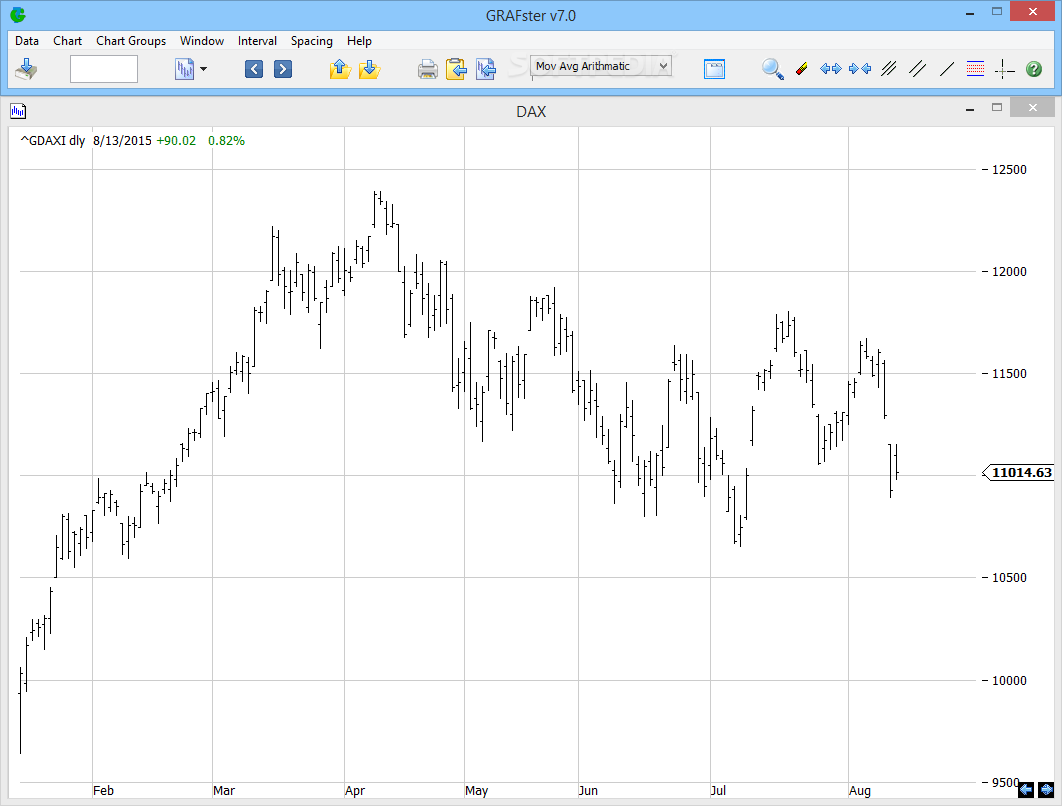Select the double parallel lines tool
The height and width of the screenshot is (806, 1062).
click(918, 69)
